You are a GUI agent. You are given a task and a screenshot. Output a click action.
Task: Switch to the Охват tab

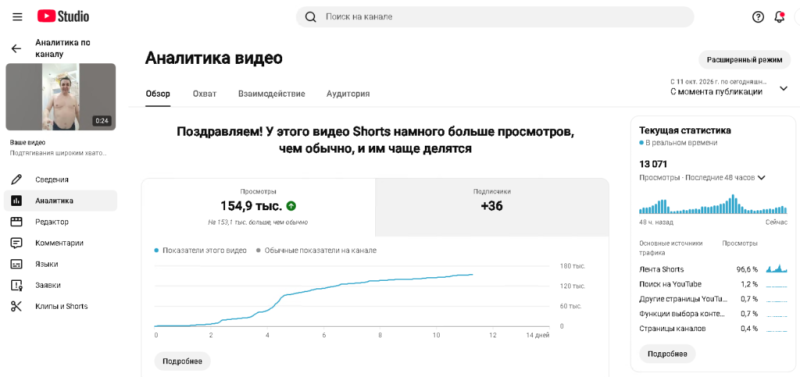204,94
